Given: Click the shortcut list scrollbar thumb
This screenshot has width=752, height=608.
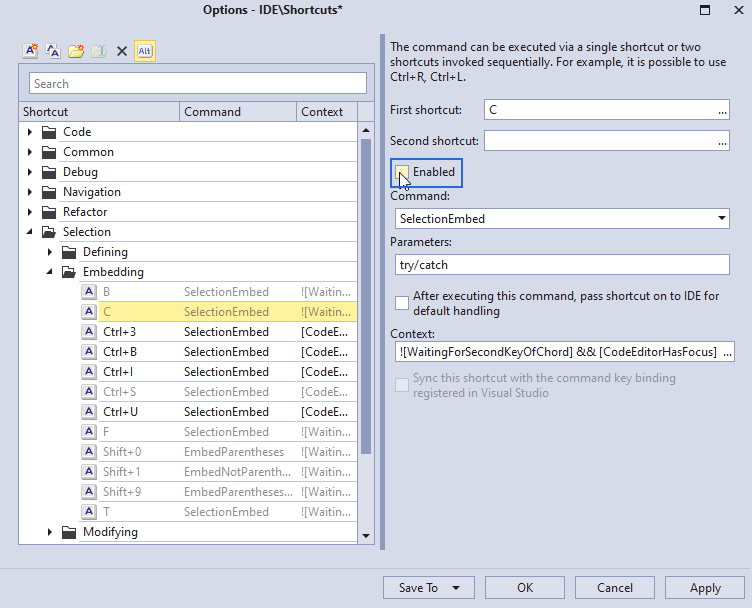Looking at the screenshot, I should [x=366, y=296].
